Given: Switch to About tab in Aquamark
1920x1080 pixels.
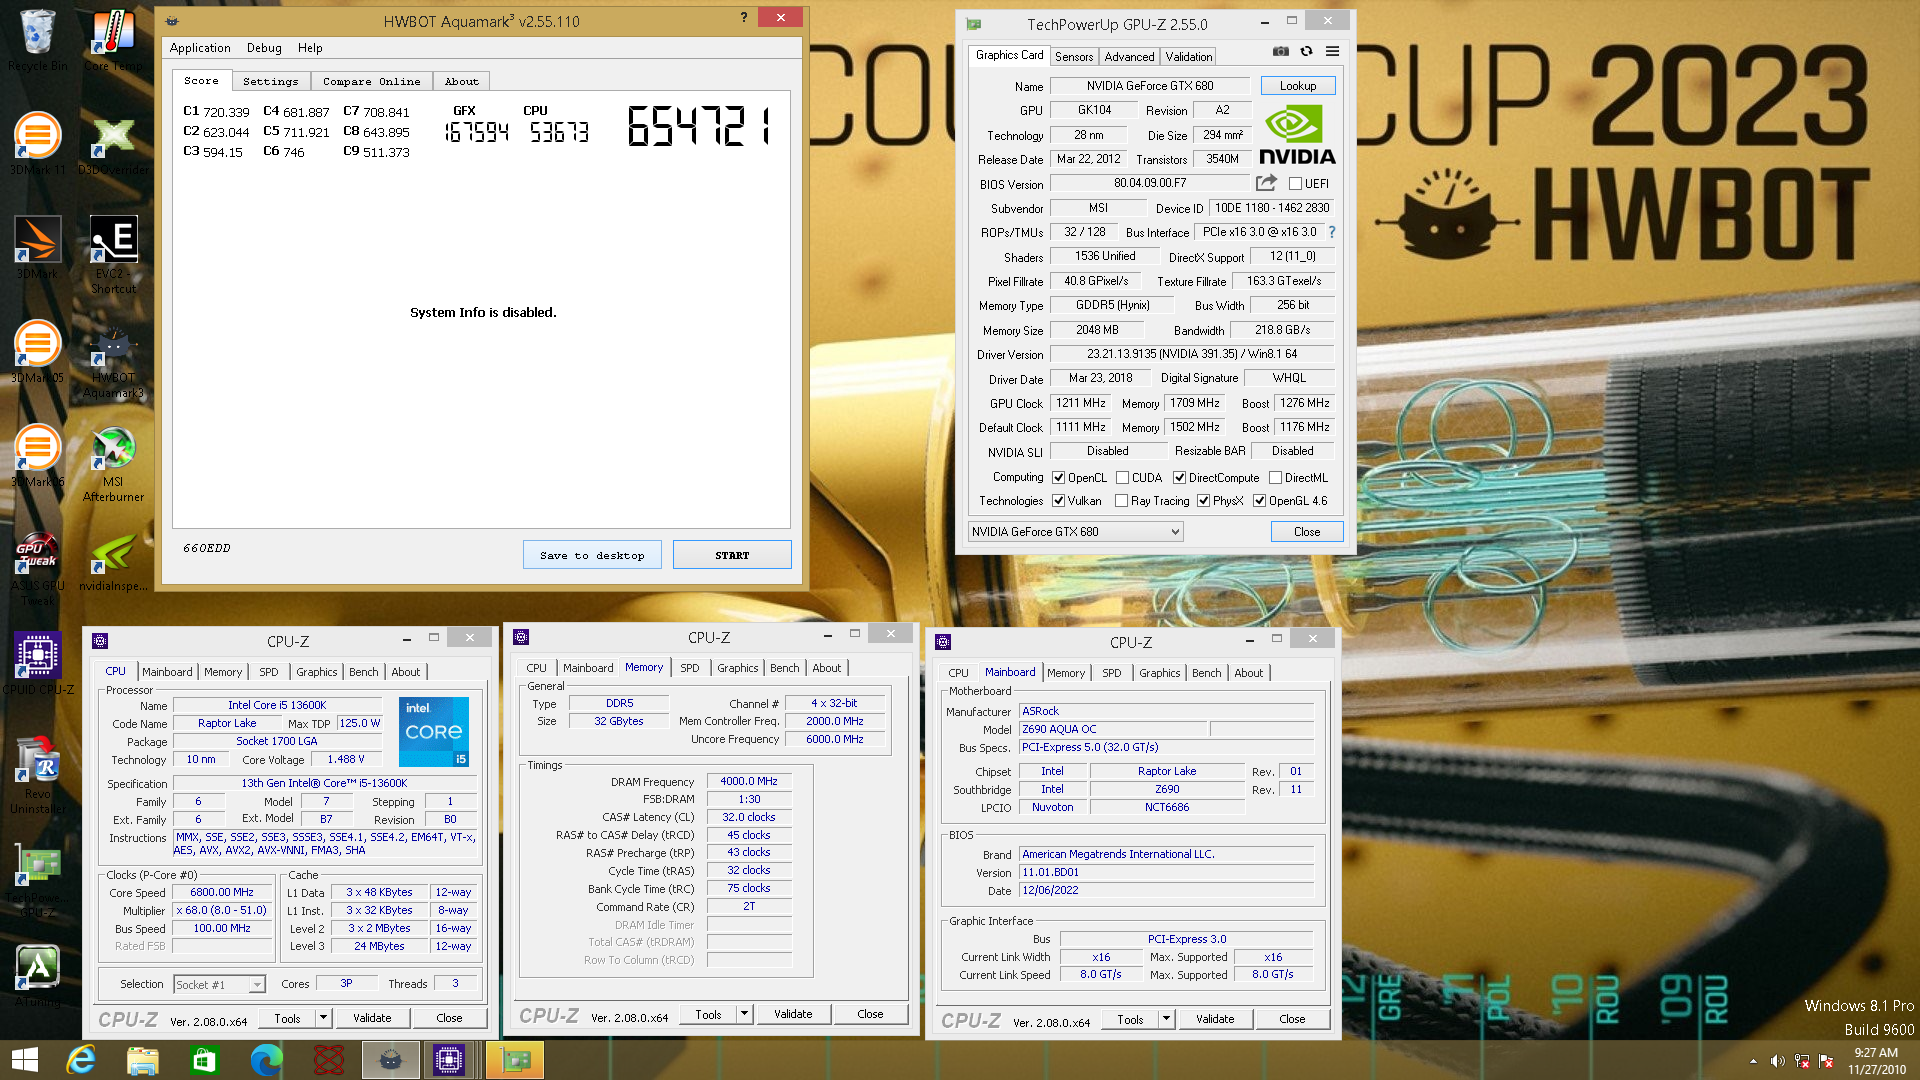Looking at the screenshot, I should click(x=461, y=82).
